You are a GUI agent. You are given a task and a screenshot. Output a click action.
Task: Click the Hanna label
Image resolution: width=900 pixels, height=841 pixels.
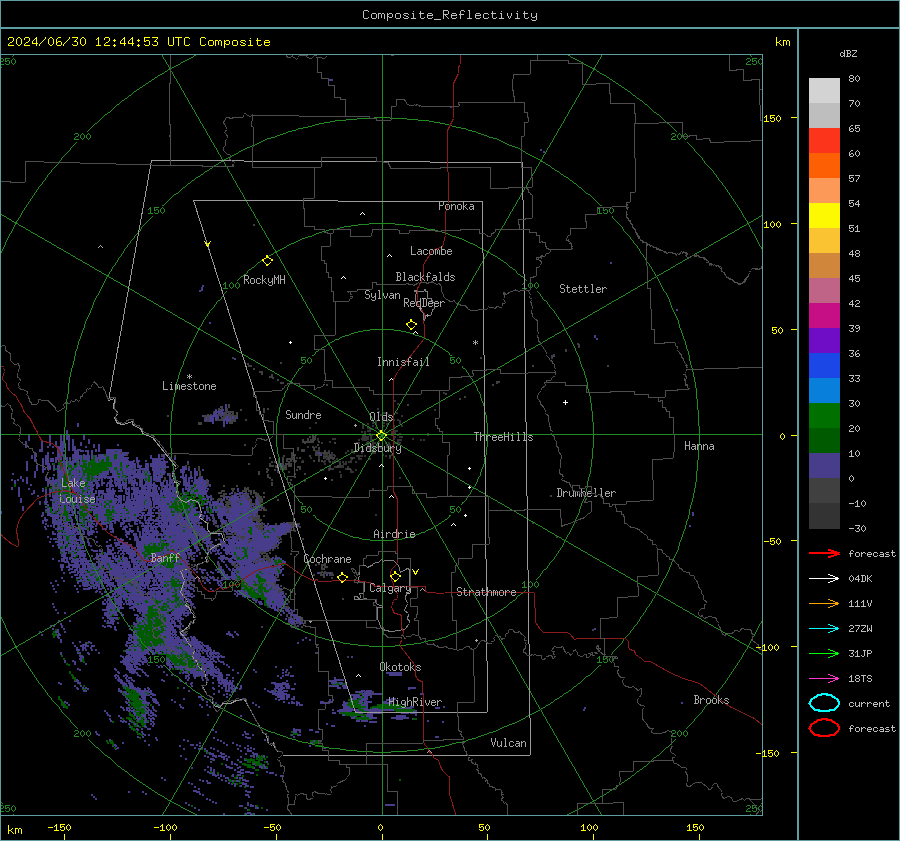(699, 446)
